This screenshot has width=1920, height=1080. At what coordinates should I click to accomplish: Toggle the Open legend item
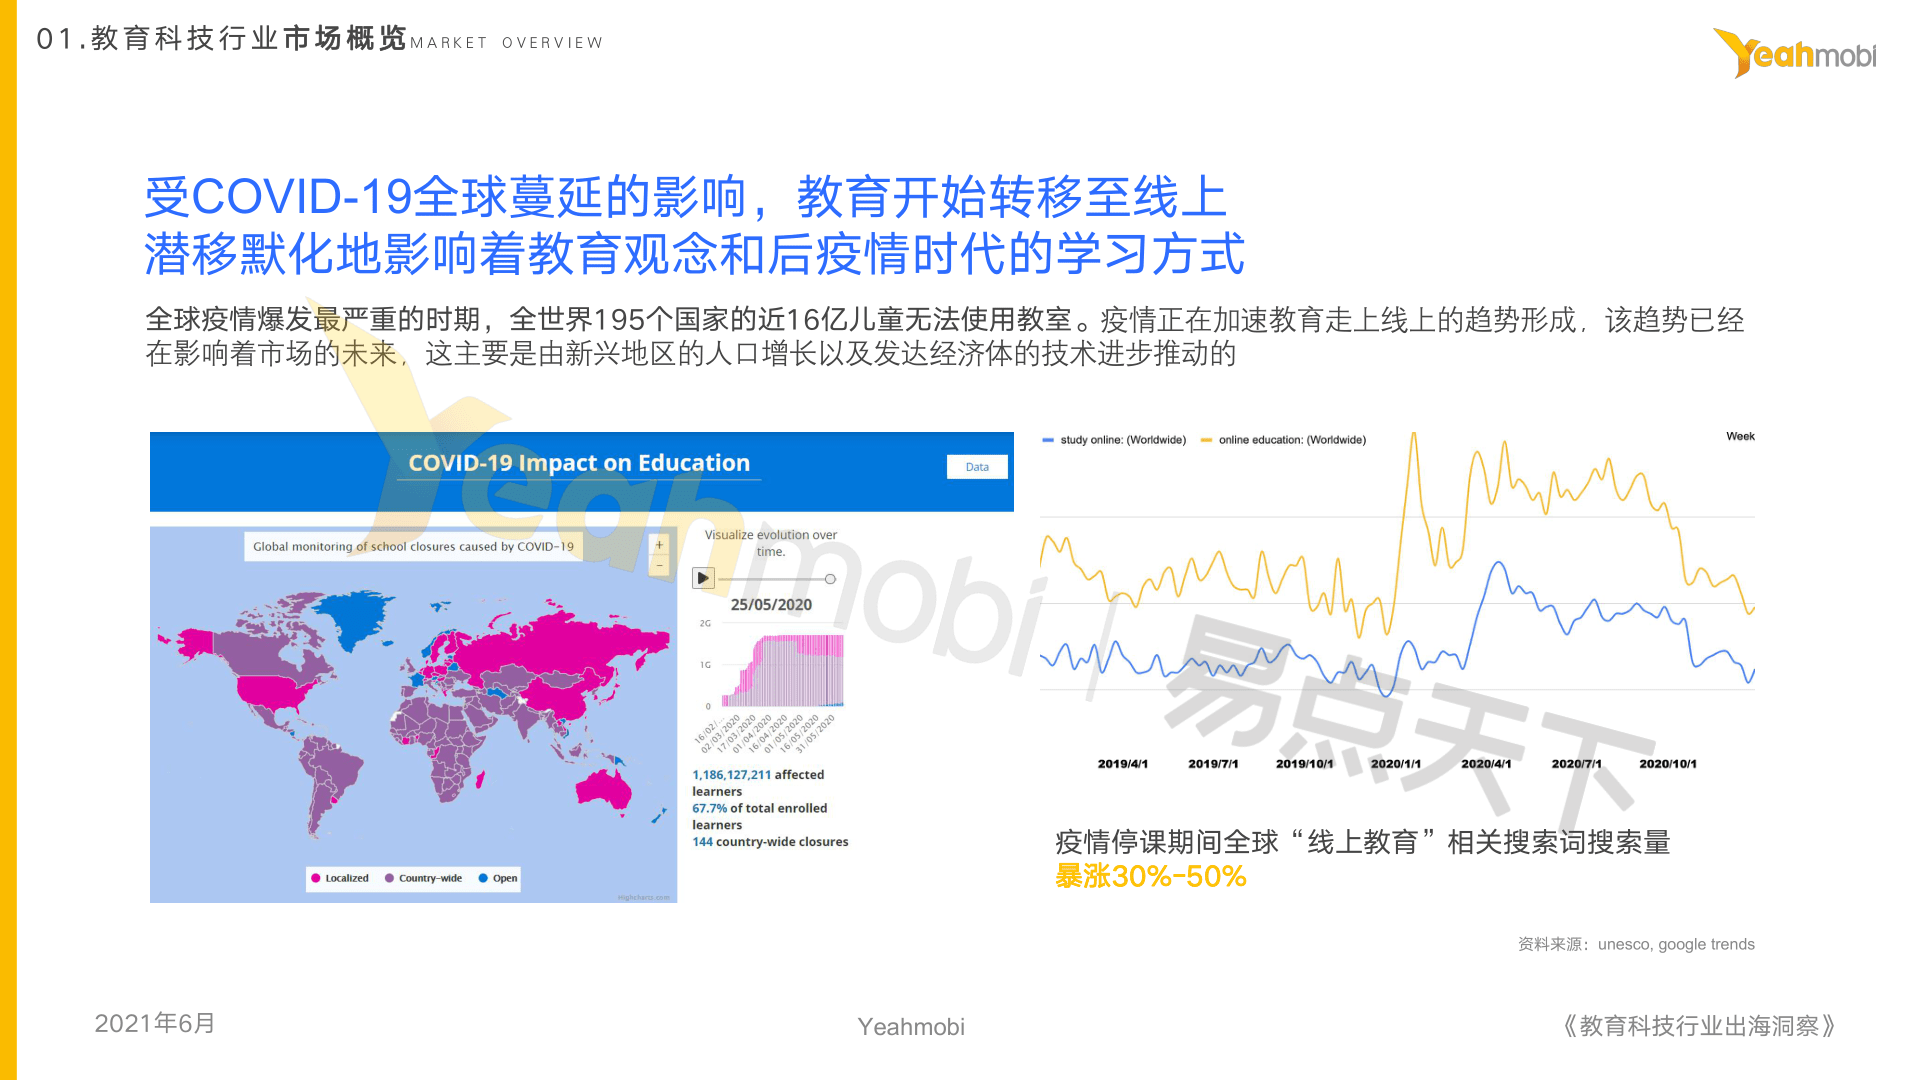tap(497, 878)
